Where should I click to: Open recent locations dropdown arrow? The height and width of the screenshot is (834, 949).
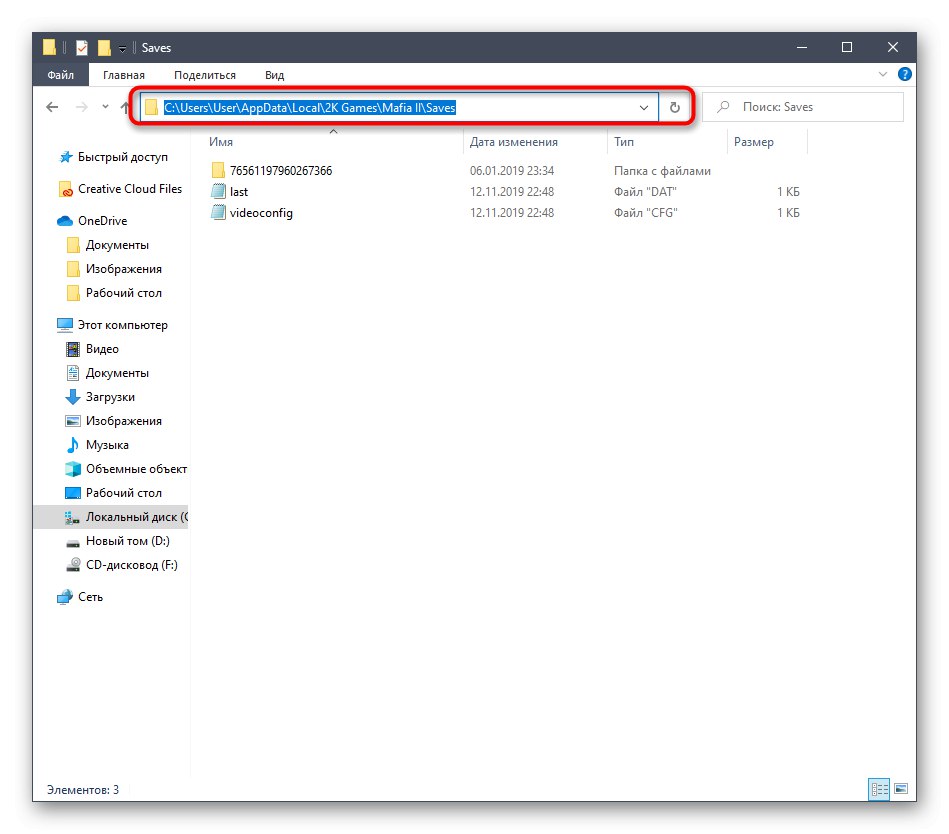pyautogui.click(x=105, y=107)
